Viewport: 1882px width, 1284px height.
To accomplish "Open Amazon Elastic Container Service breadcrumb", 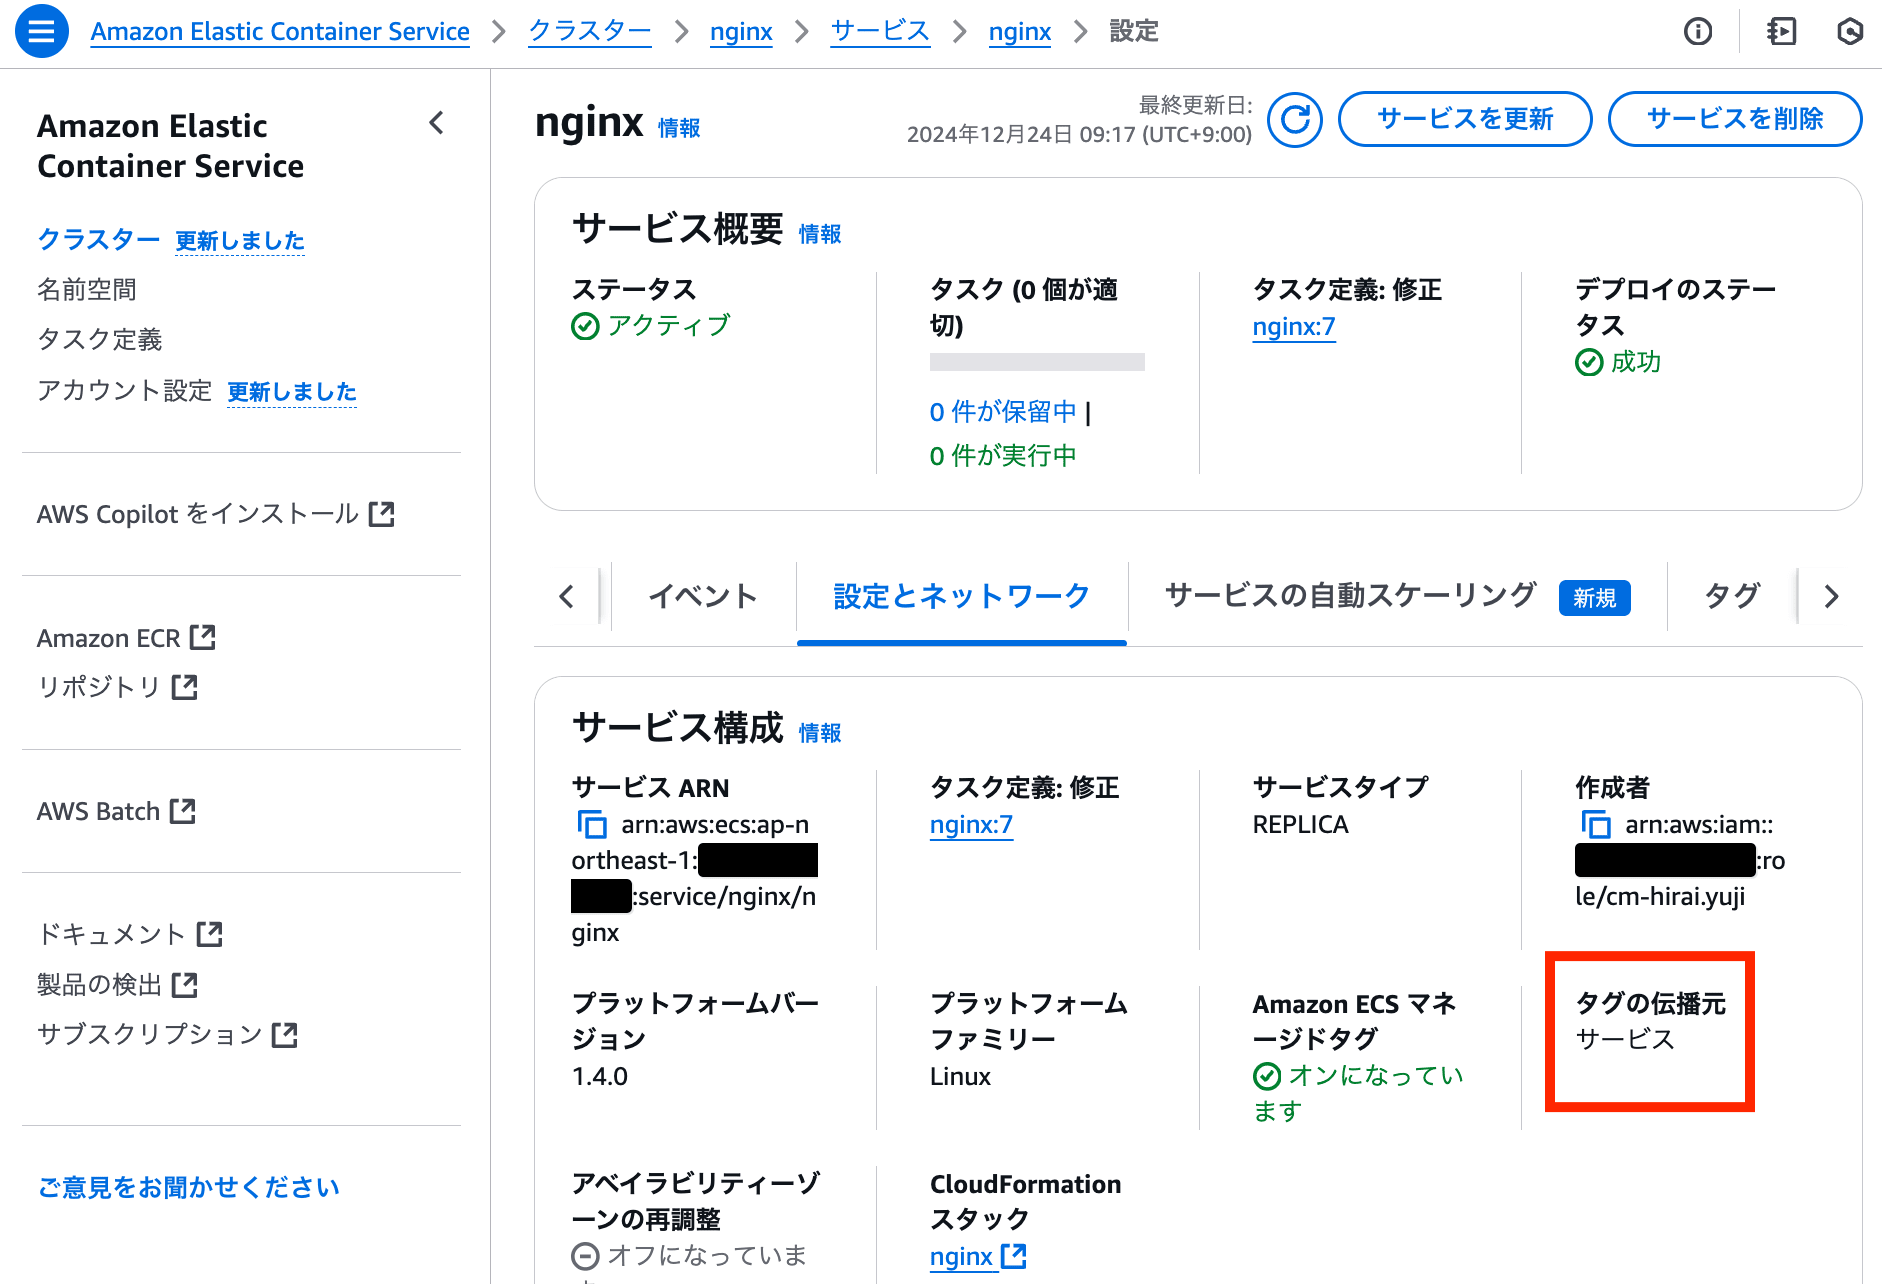I will pos(280,32).
